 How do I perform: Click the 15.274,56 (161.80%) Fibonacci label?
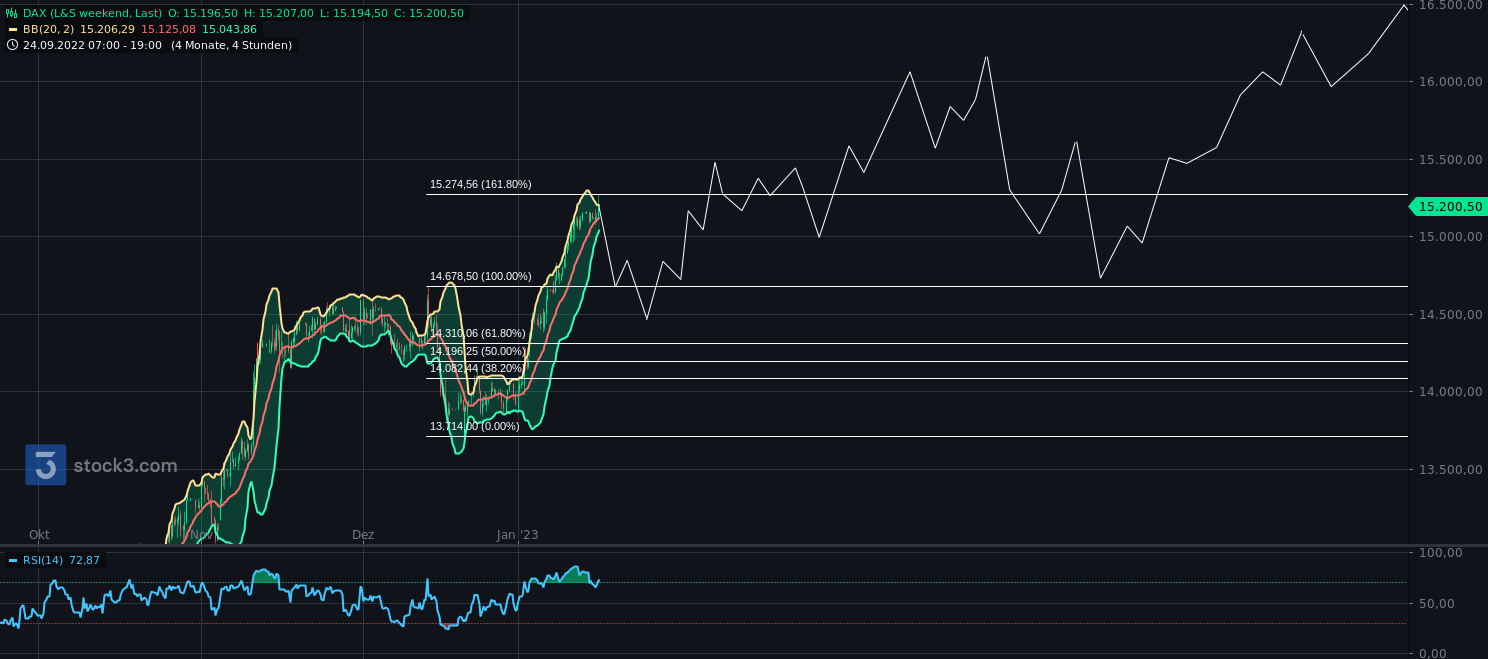click(x=480, y=184)
